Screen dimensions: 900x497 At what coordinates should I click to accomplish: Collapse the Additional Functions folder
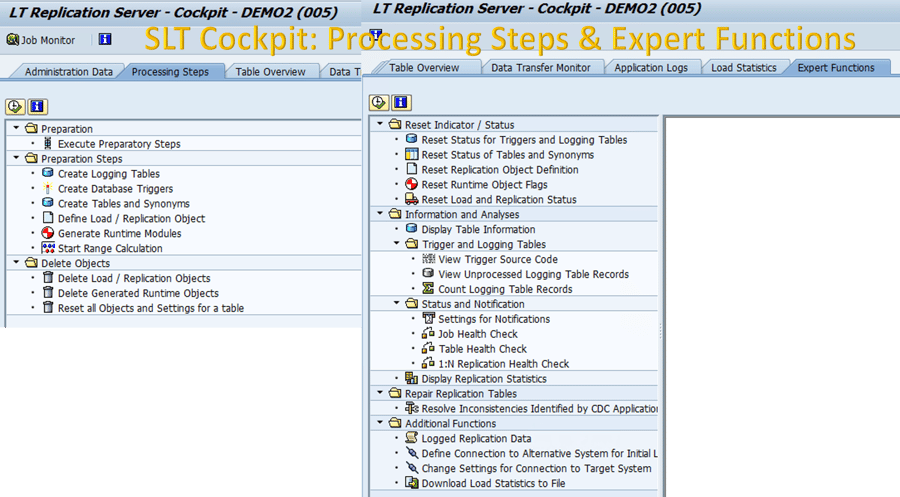click(380, 422)
